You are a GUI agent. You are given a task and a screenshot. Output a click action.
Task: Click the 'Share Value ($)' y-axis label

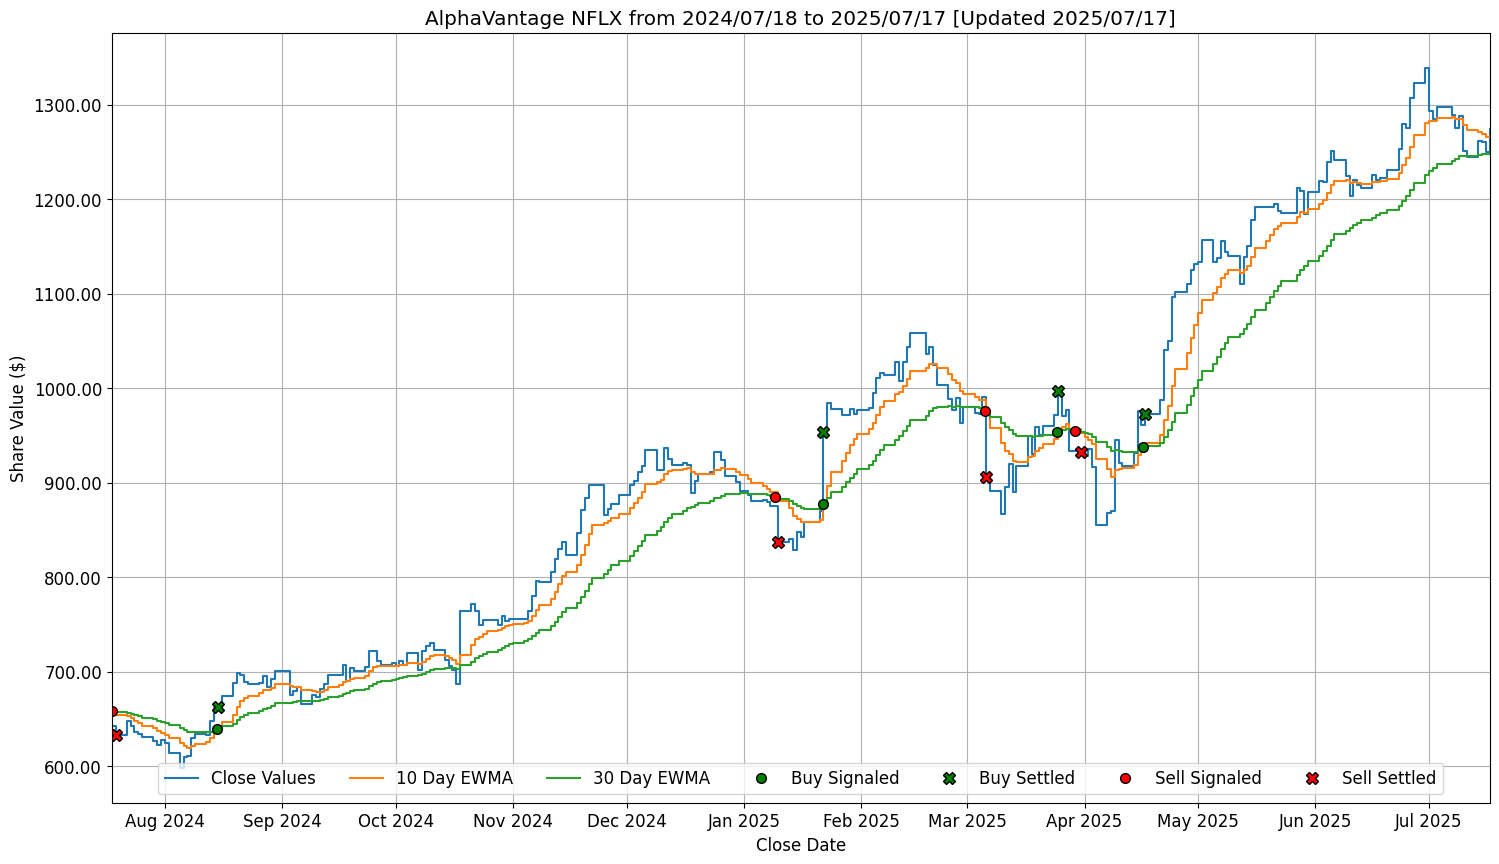[17, 418]
